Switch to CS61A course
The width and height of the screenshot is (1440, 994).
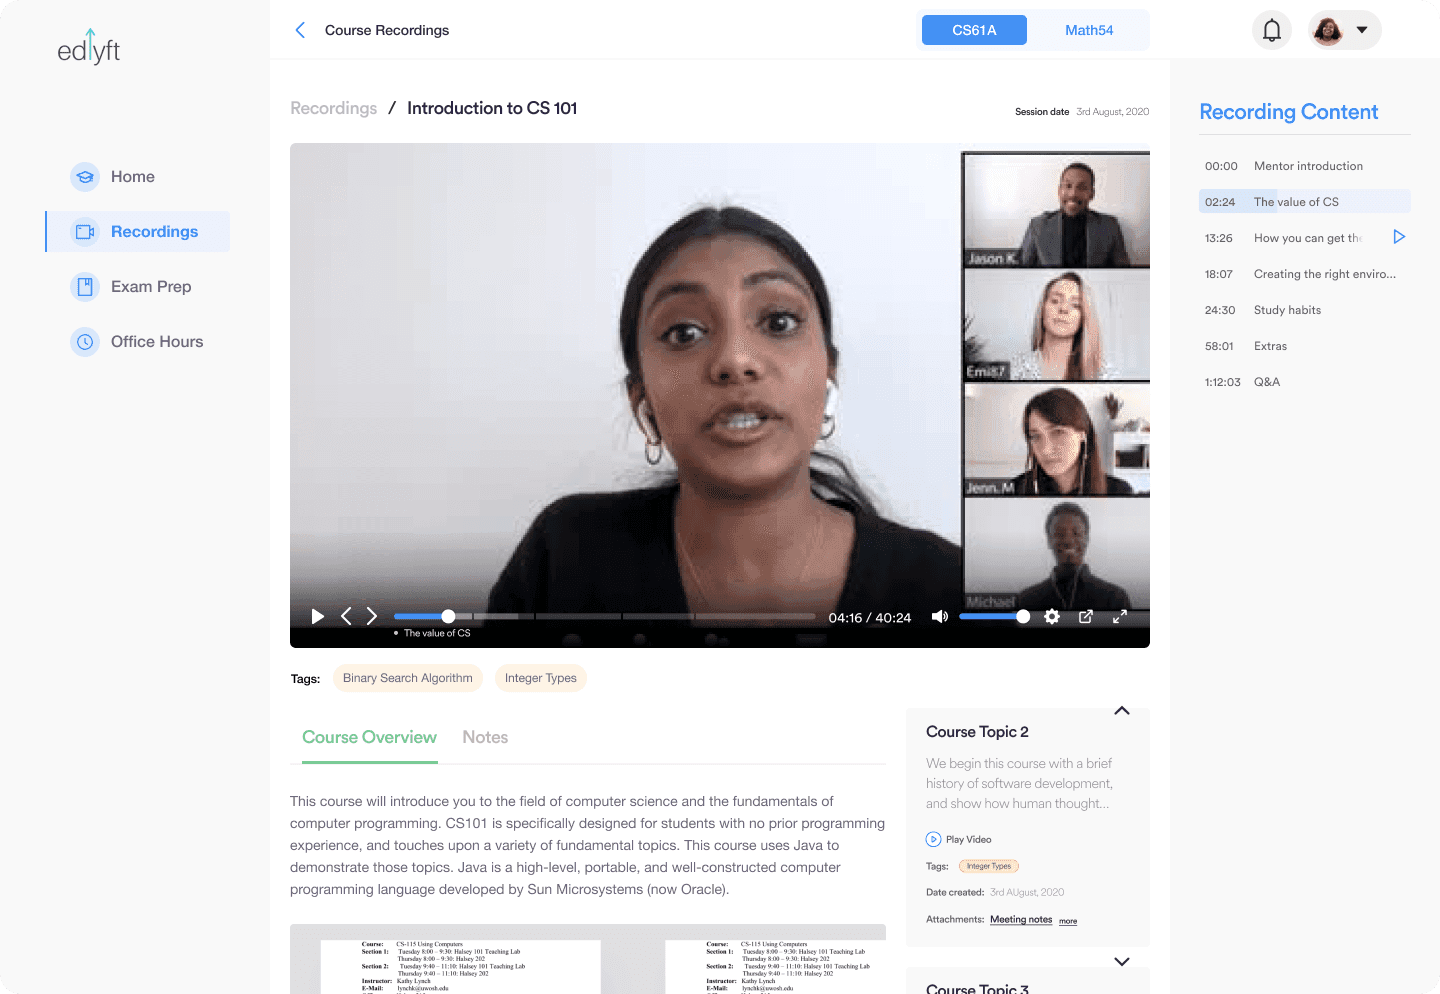[x=974, y=30]
